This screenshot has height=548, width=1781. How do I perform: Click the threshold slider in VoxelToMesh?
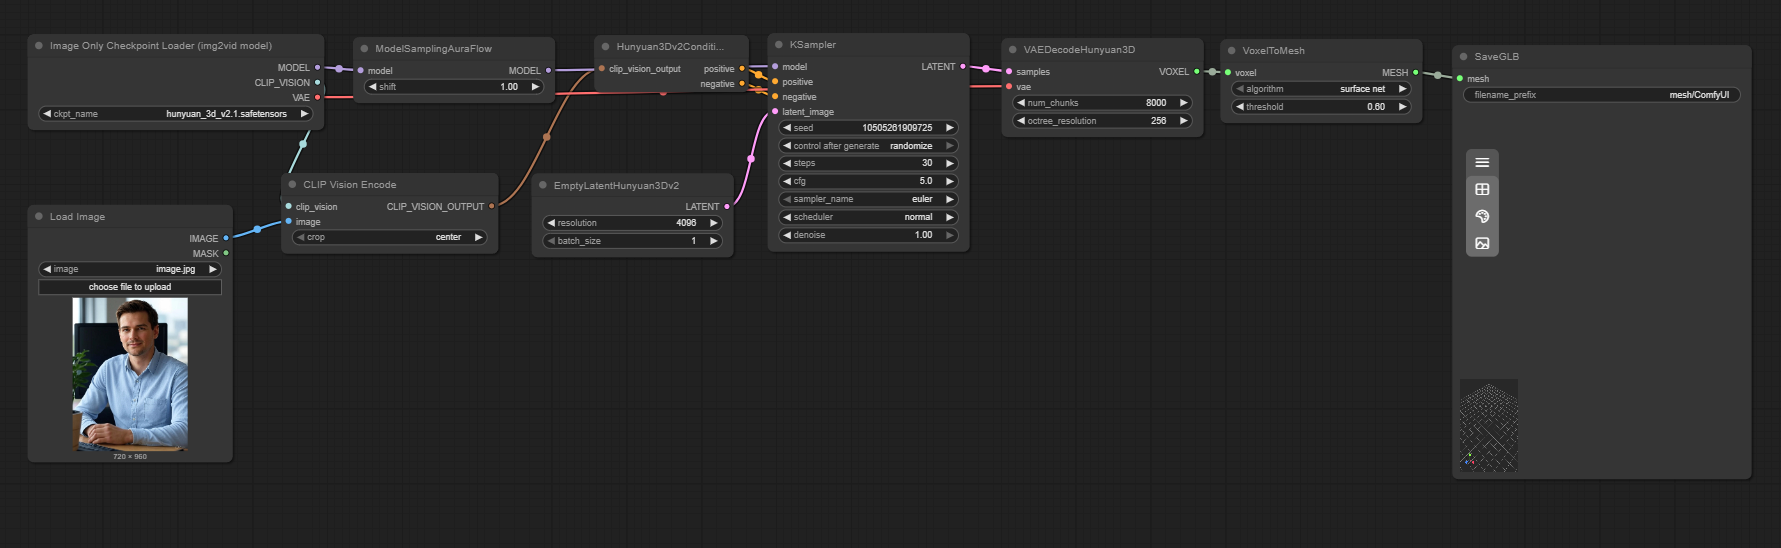coord(1320,107)
